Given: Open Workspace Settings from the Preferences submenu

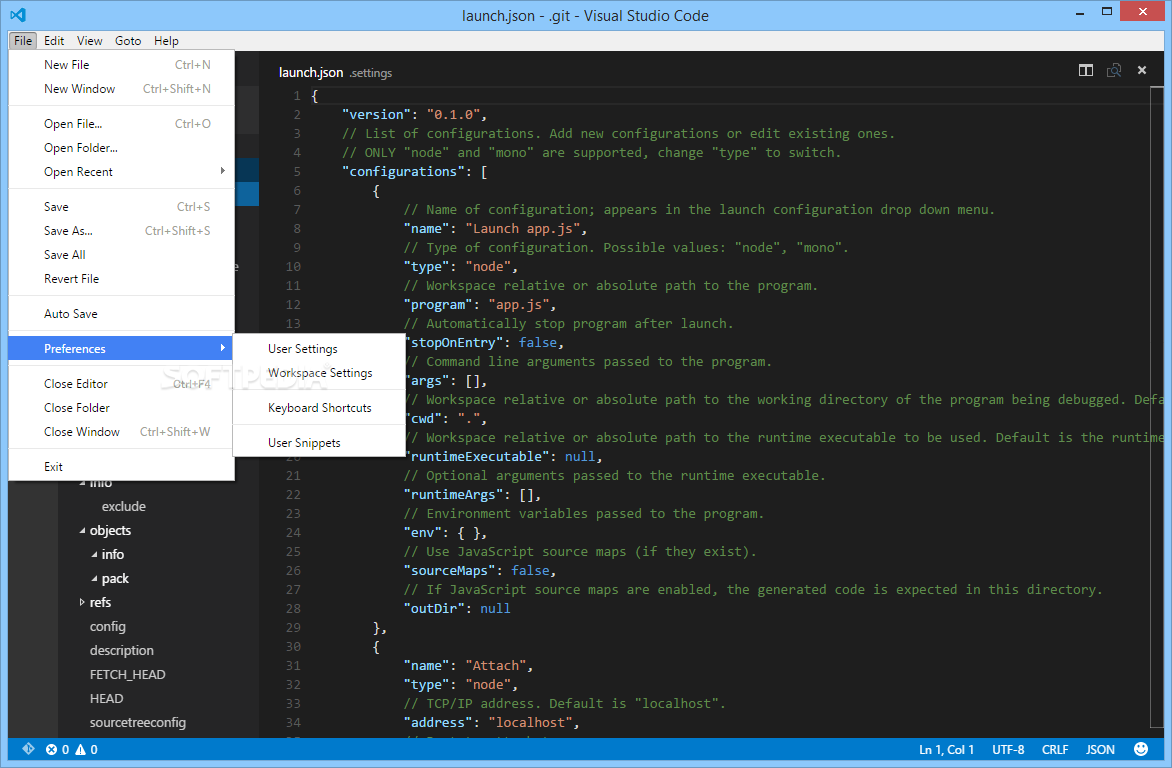Looking at the screenshot, I should (x=319, y=373).
